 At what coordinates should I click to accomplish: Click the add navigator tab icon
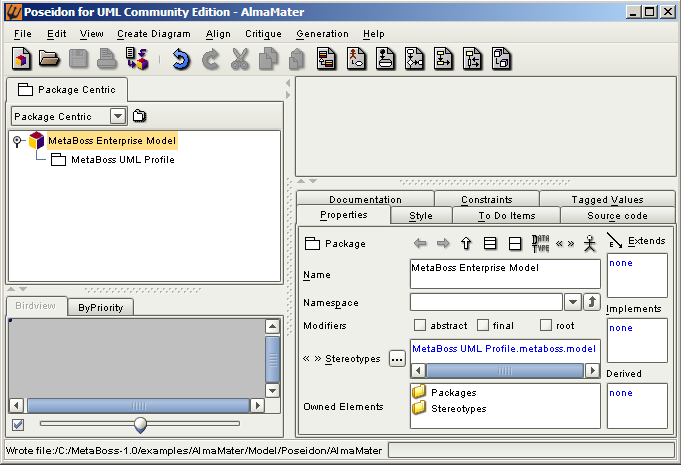pos(139,116)
